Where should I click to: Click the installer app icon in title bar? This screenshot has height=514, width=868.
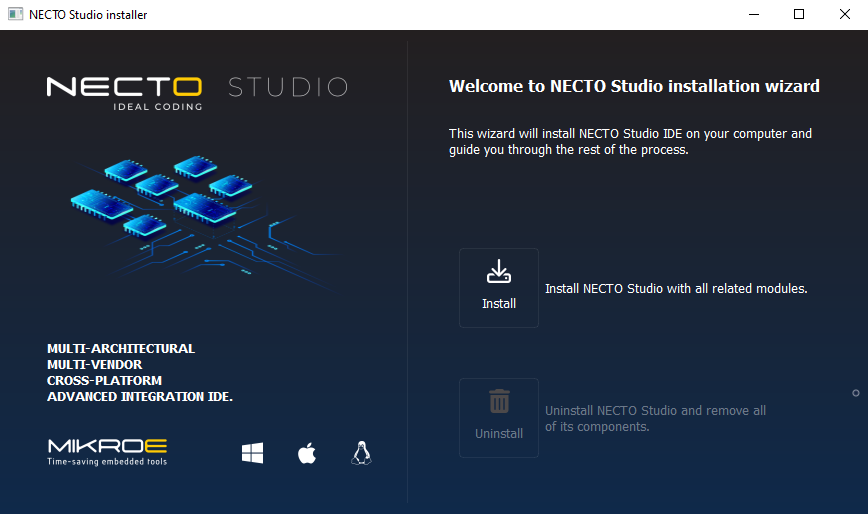click(x=15, y=14)
